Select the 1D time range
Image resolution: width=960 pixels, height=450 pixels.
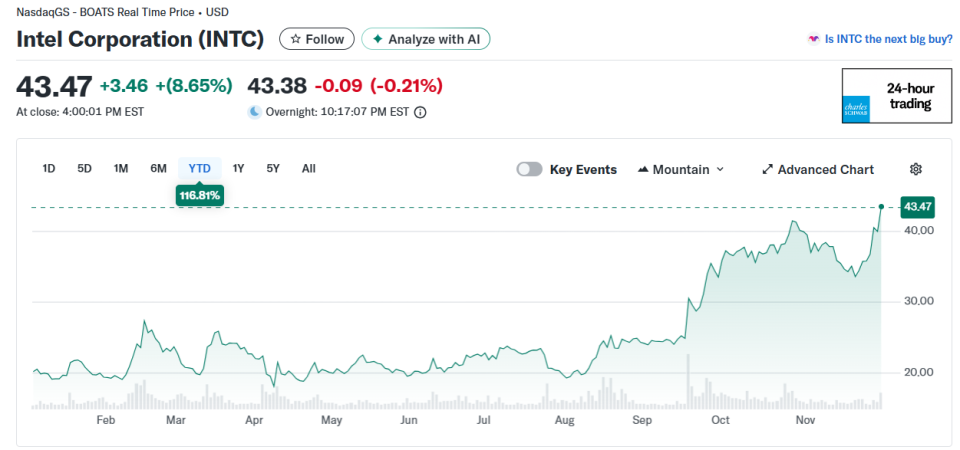pyautogui.click(x=48, y=168)
